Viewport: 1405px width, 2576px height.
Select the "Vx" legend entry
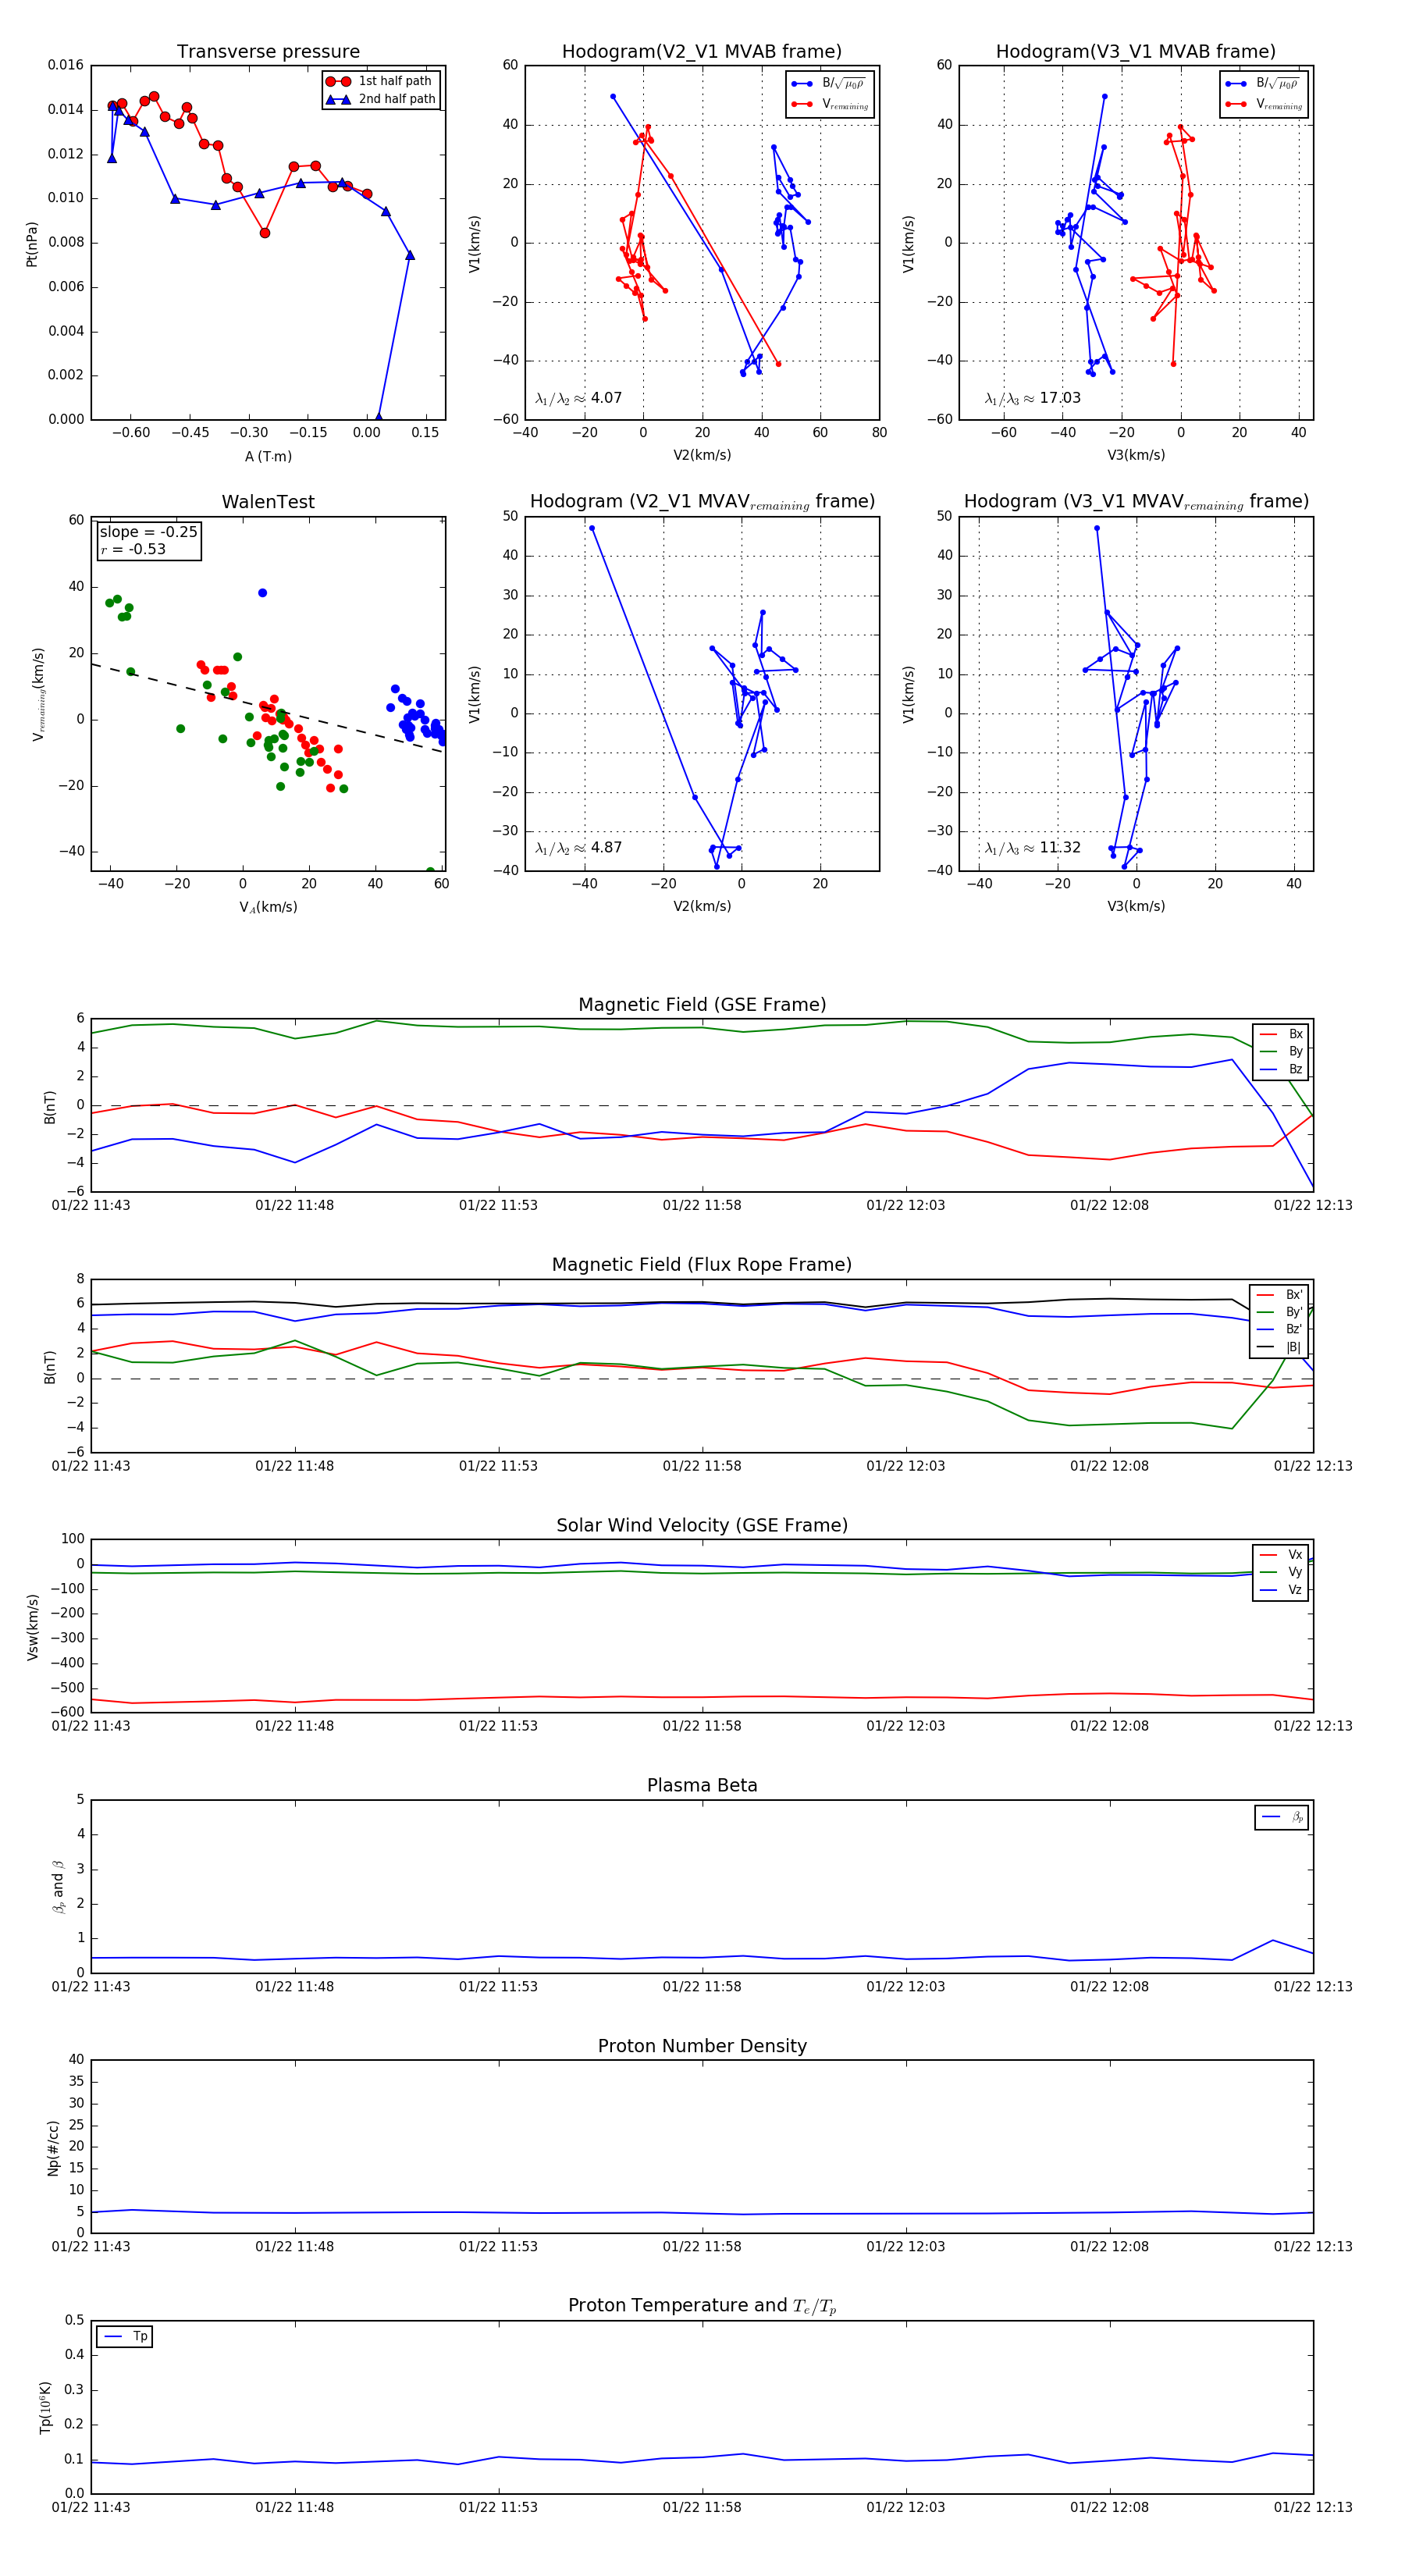pyautogui.click(x=1281, y=1555)
